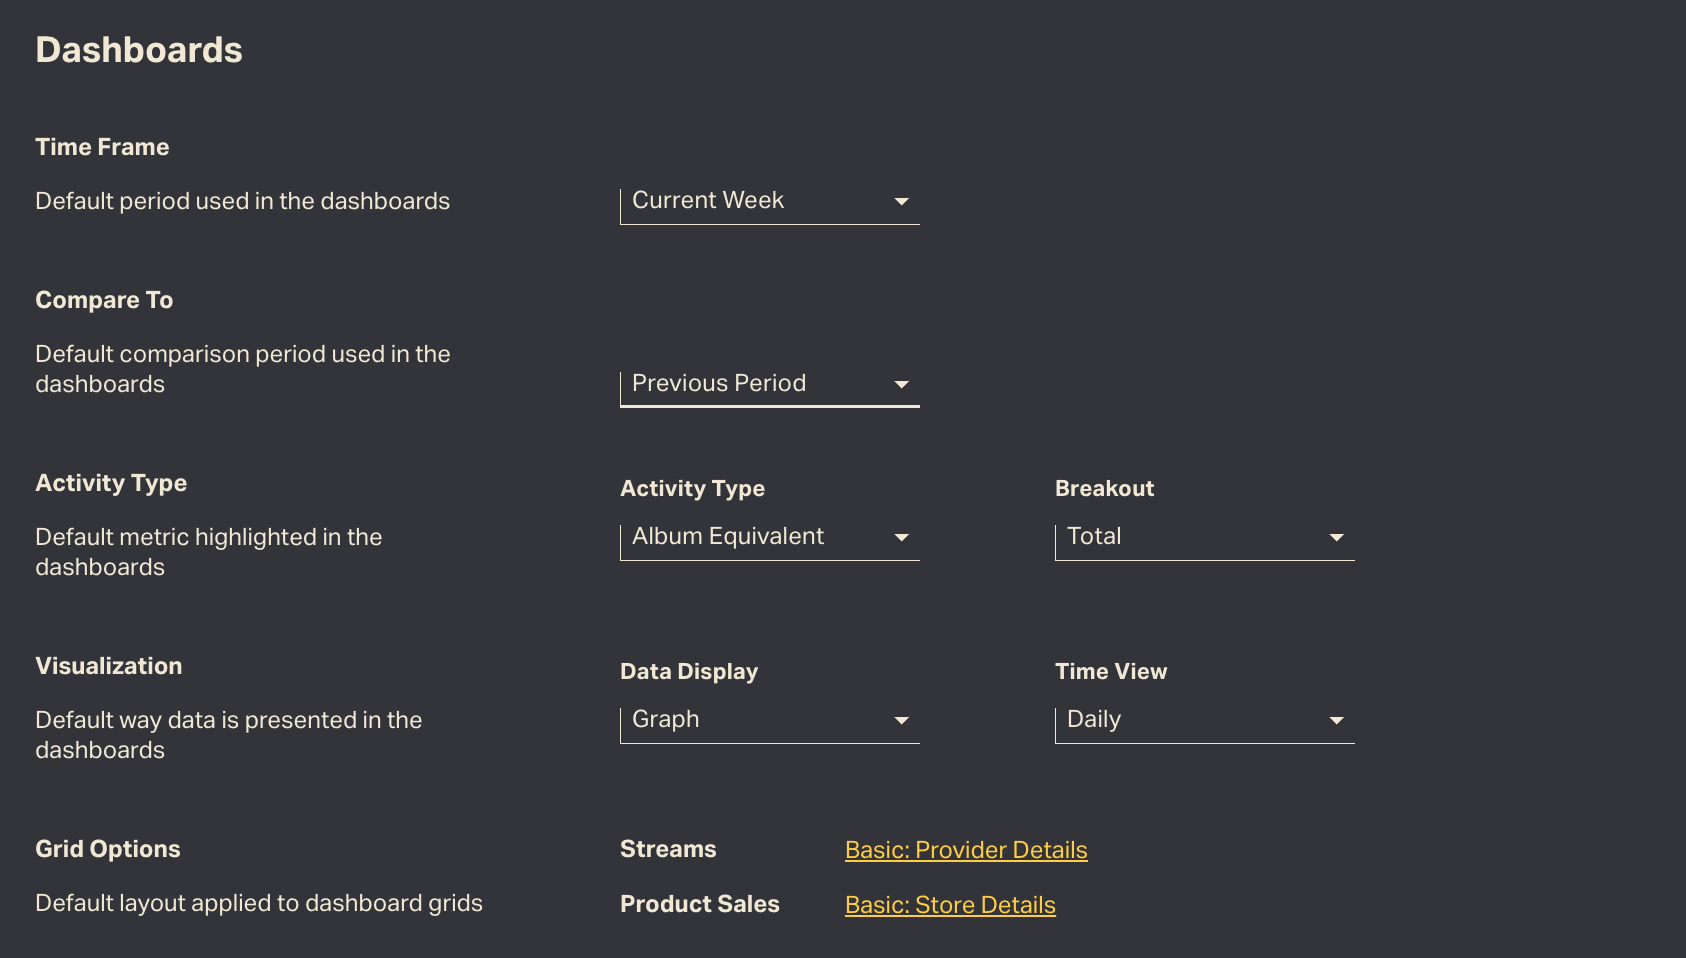The image size is (1686, 958).
Task: Open the Basic: Store Details link
Action: [x=950, y=905]
